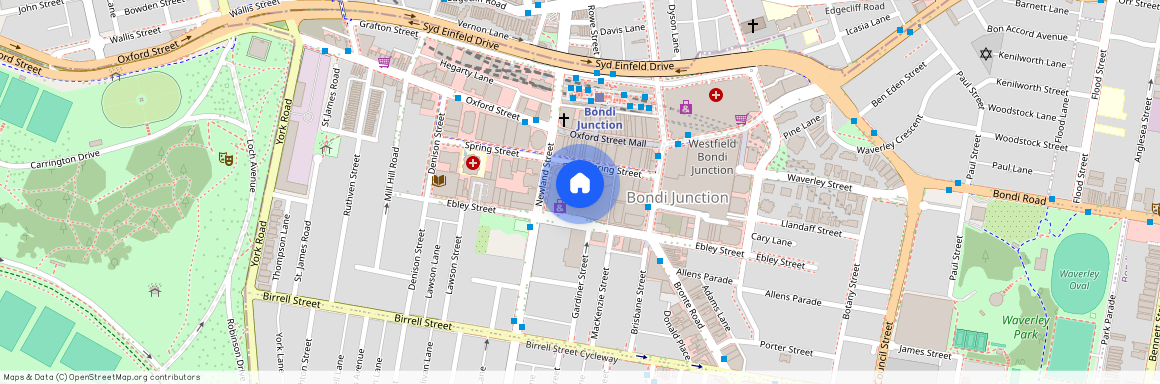Select the Waverley Park label

click(x=1025, y=327)
